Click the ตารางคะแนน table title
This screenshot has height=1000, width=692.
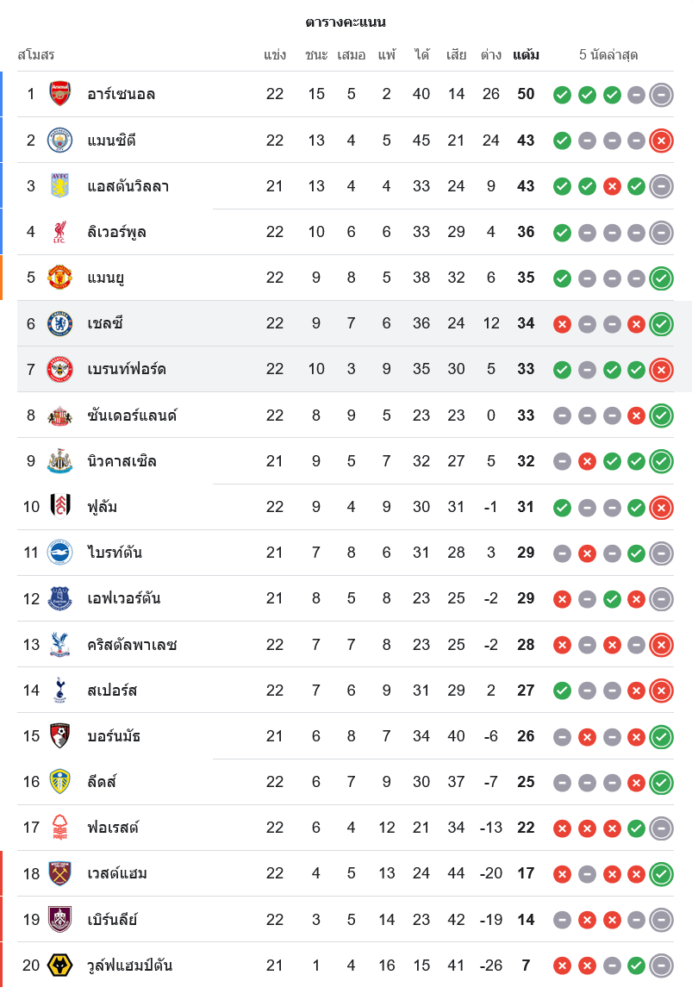tap(345, 22)
